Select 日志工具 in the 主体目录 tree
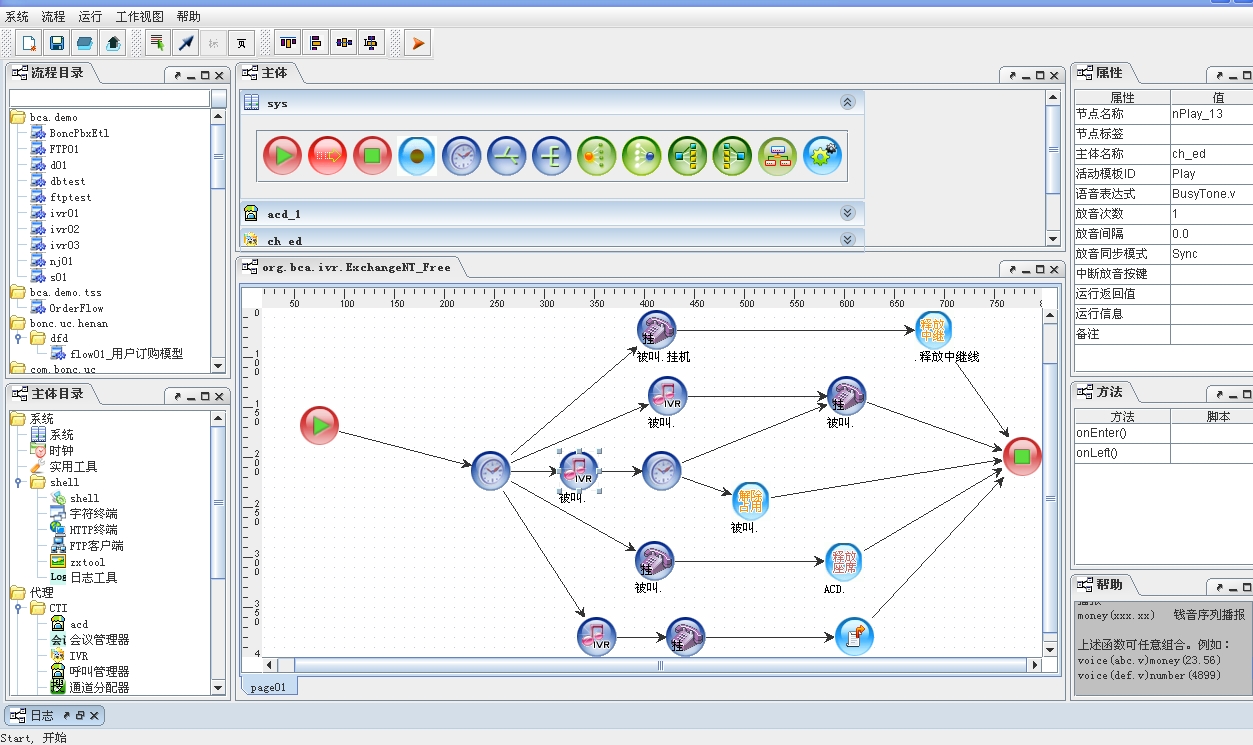Viewport: 1253px width, 745px height. [93, 577]
